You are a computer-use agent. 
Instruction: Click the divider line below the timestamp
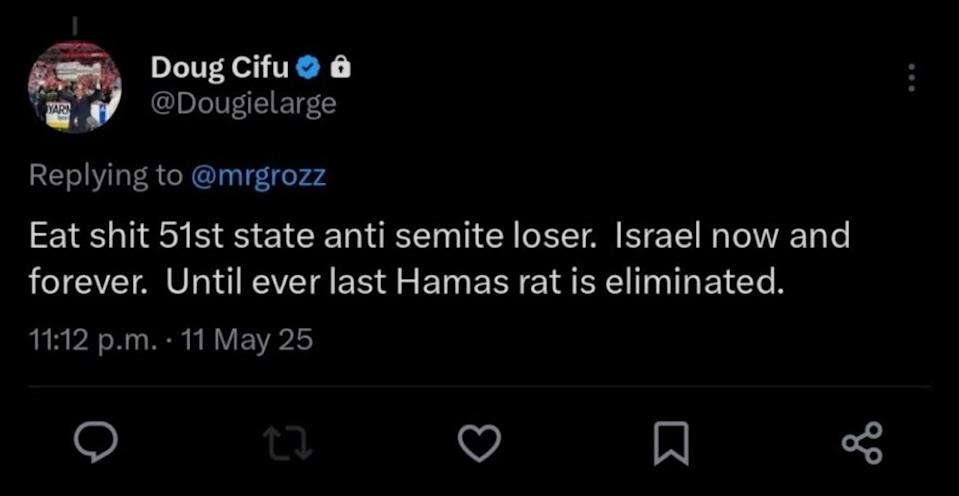[479, 385]
